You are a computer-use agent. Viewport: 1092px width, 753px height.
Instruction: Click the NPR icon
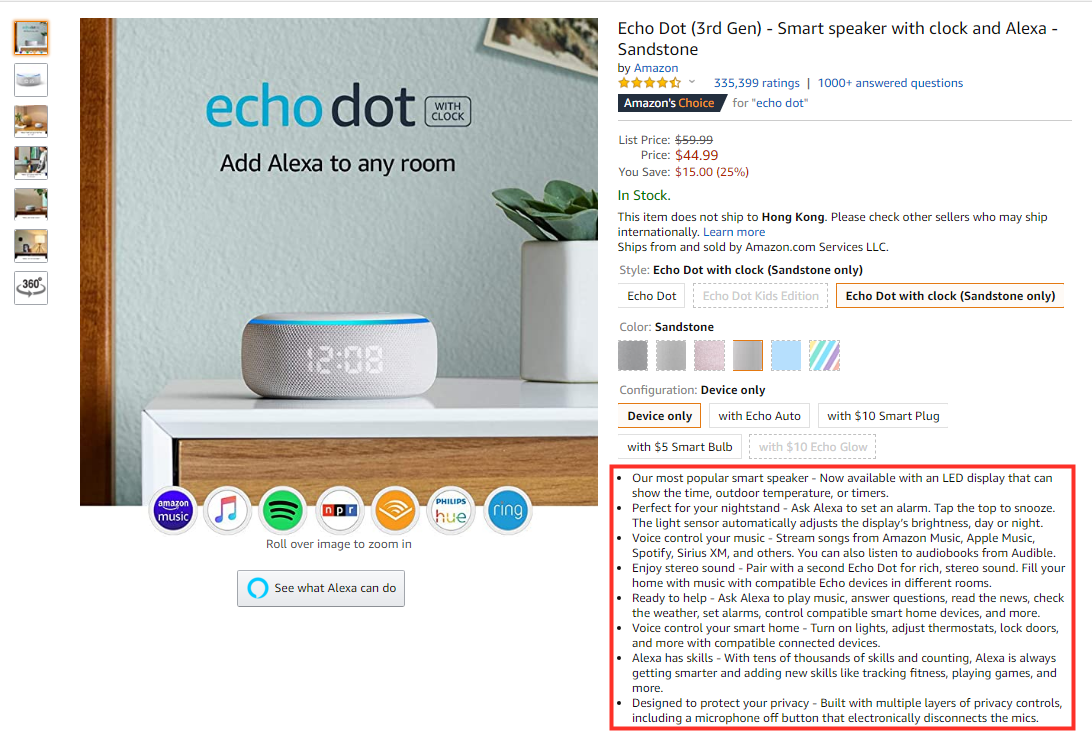pos(339,511)
